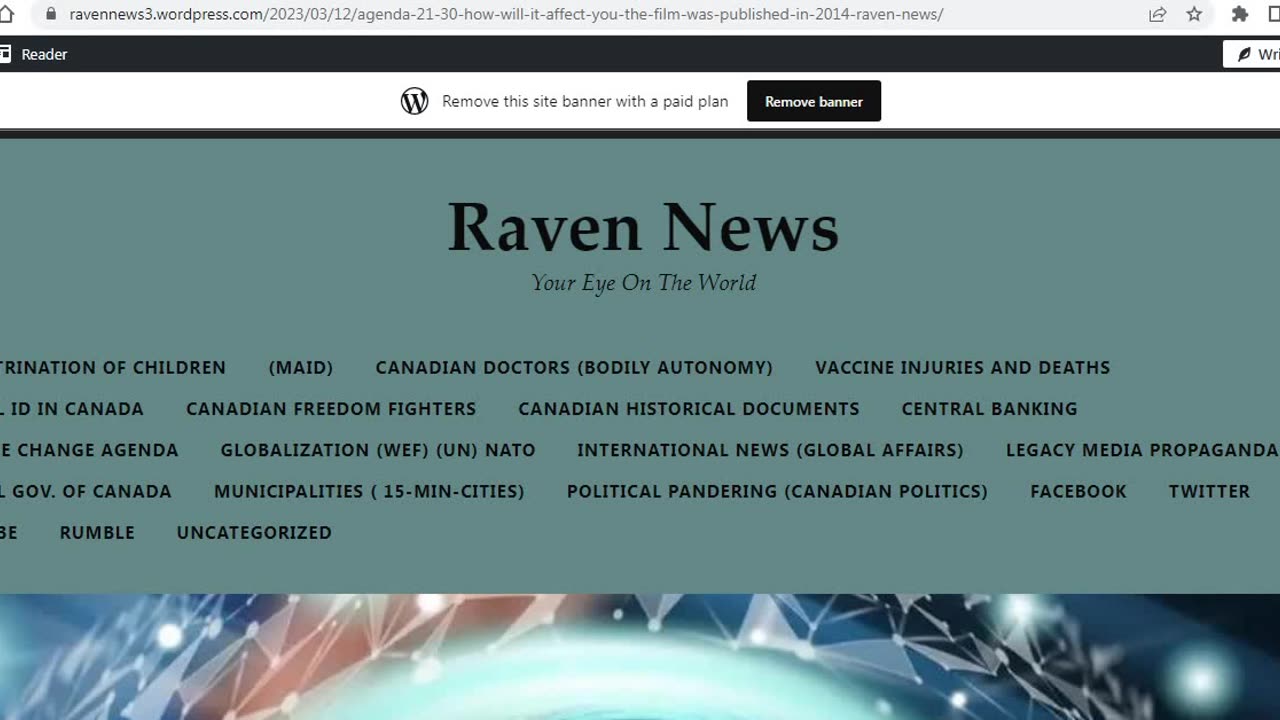The height and width of the screenshot is (720, 1280).
Task: Open the extensions puzzle icon
Action: coord(1240,14)
